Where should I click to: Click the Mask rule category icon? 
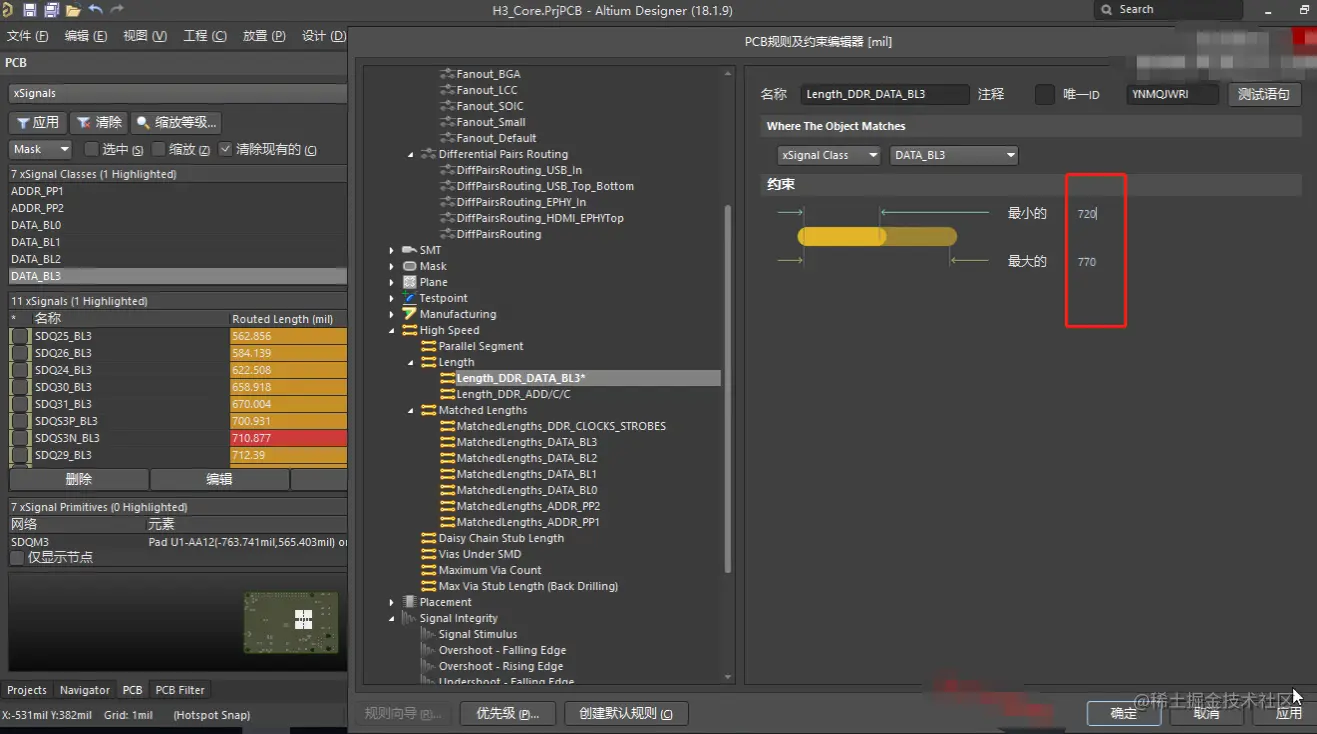[409, 266]
